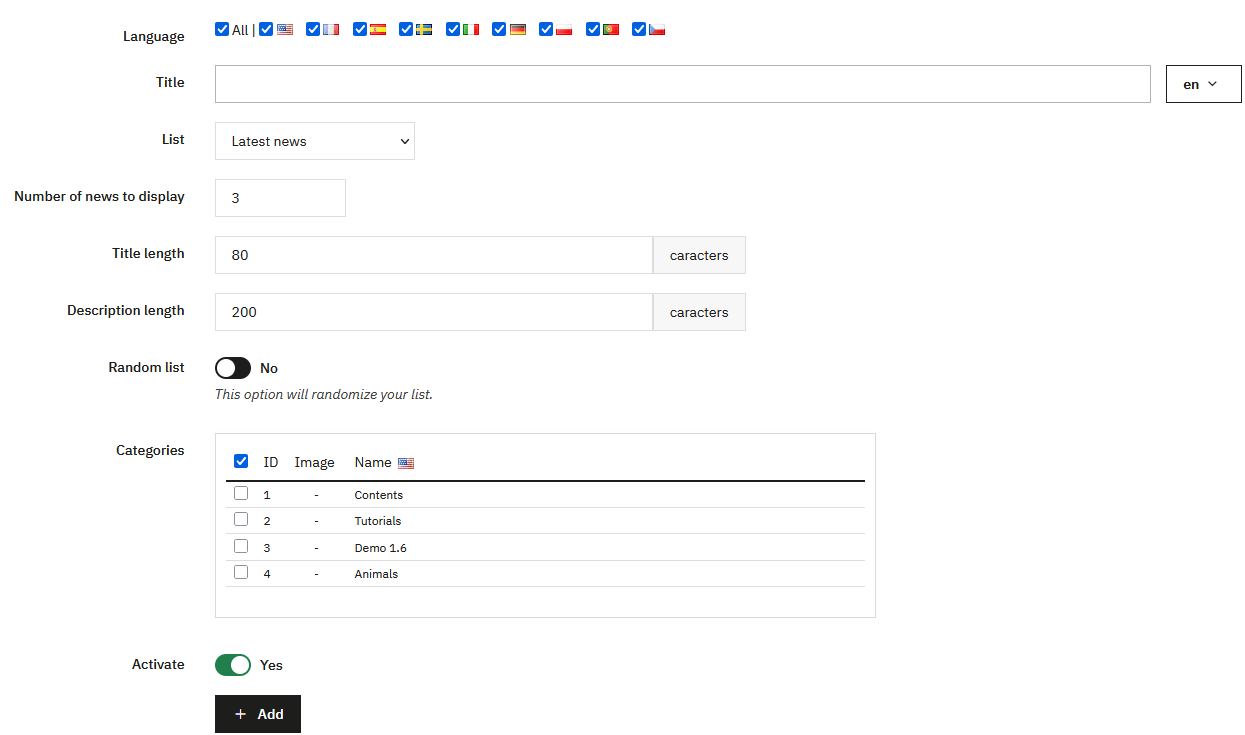Click the Swedish flag icon

424,30
